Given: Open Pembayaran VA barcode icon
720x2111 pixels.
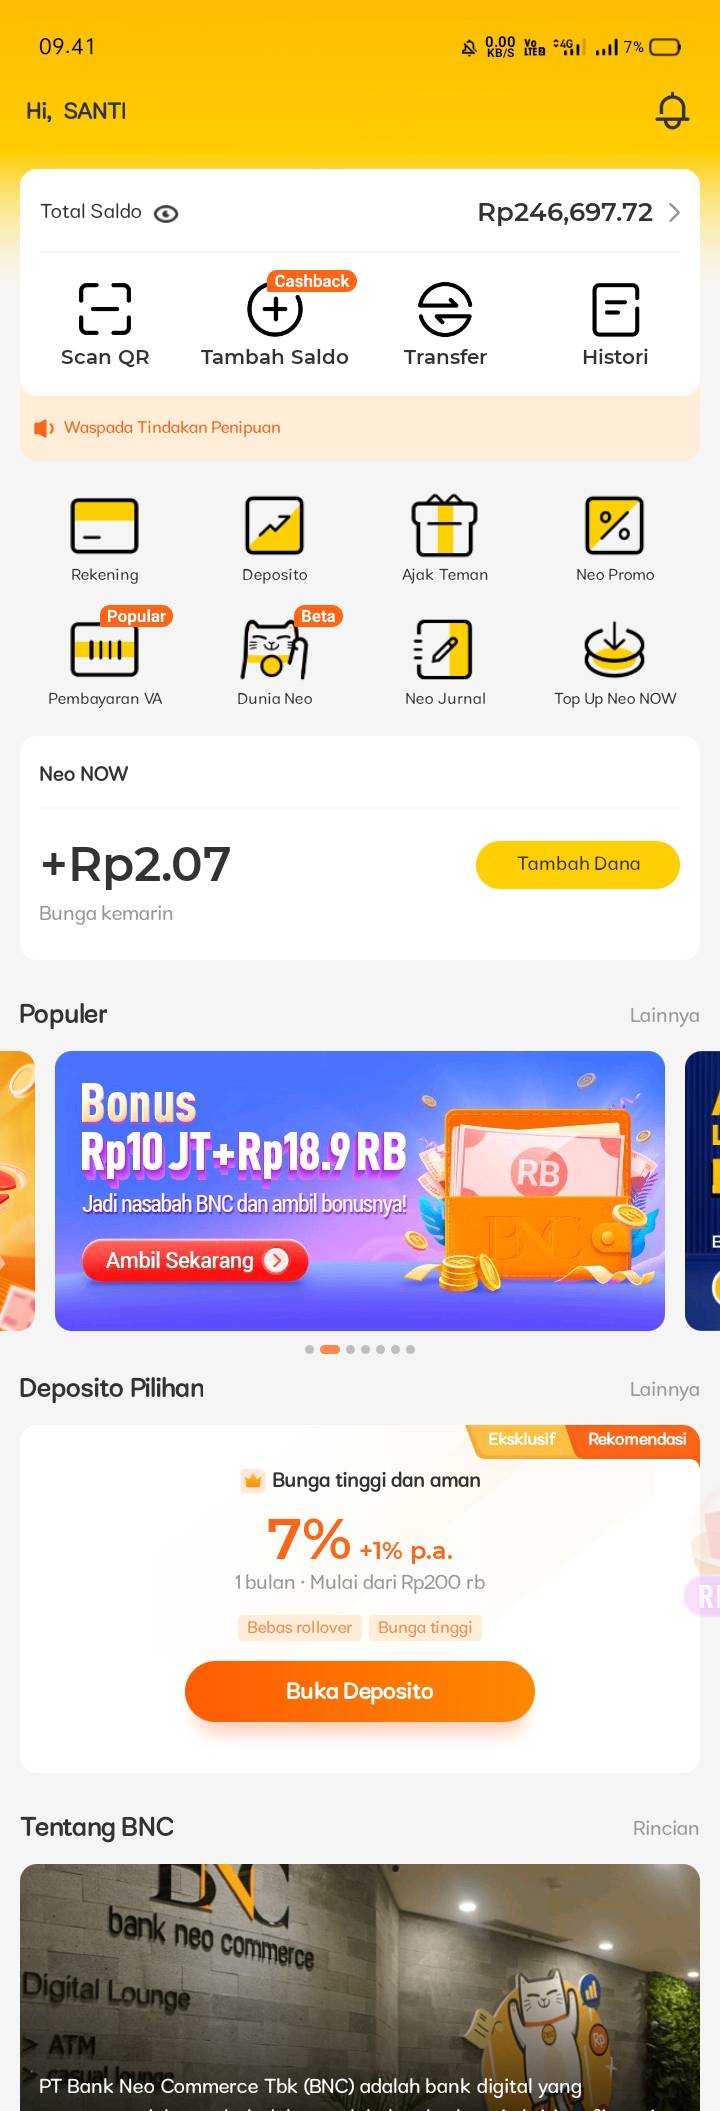Looking at the screenshot, I should [105, 649].
